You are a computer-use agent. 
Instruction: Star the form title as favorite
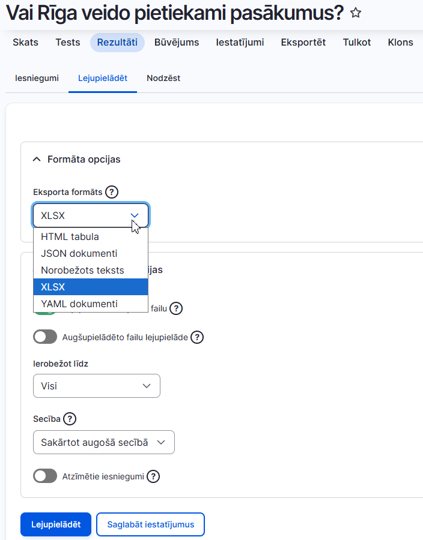click(355, 13)
